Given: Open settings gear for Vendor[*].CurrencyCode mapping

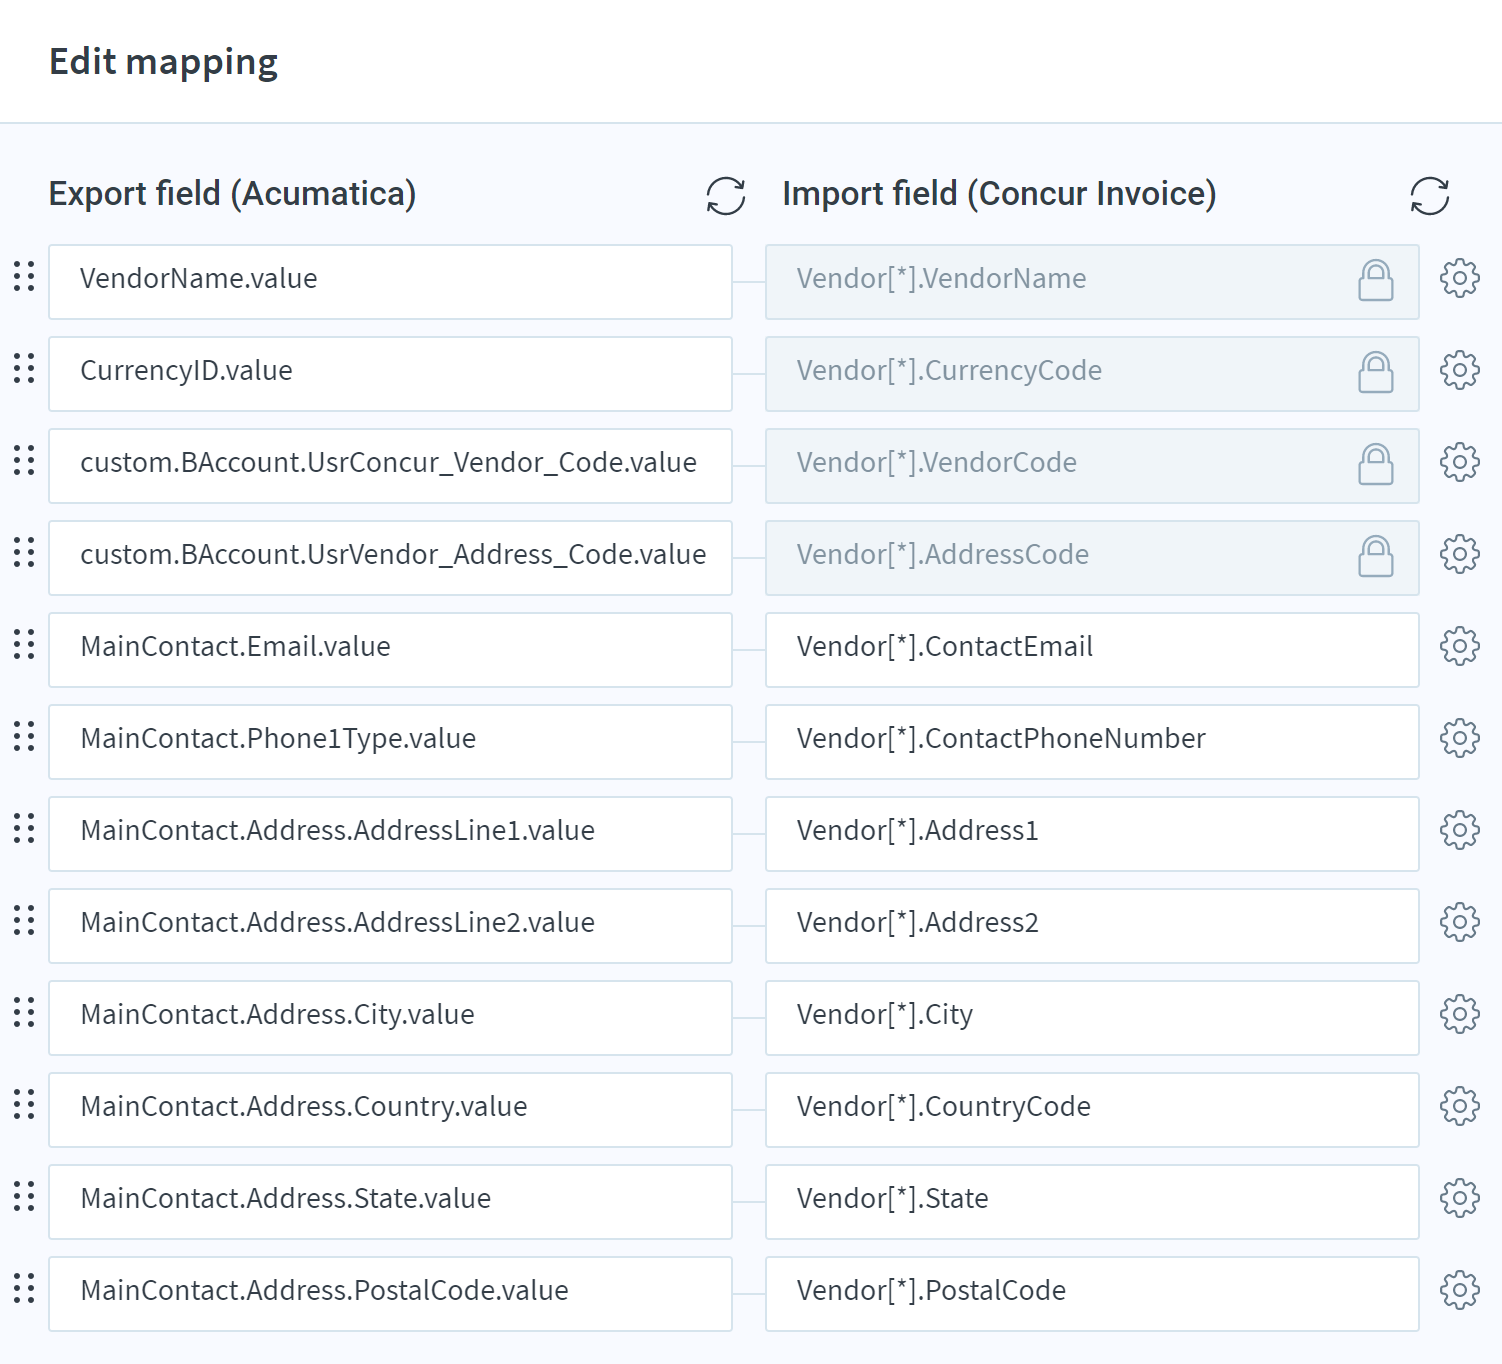Looking at the screenshot, I should (1460, 370).
